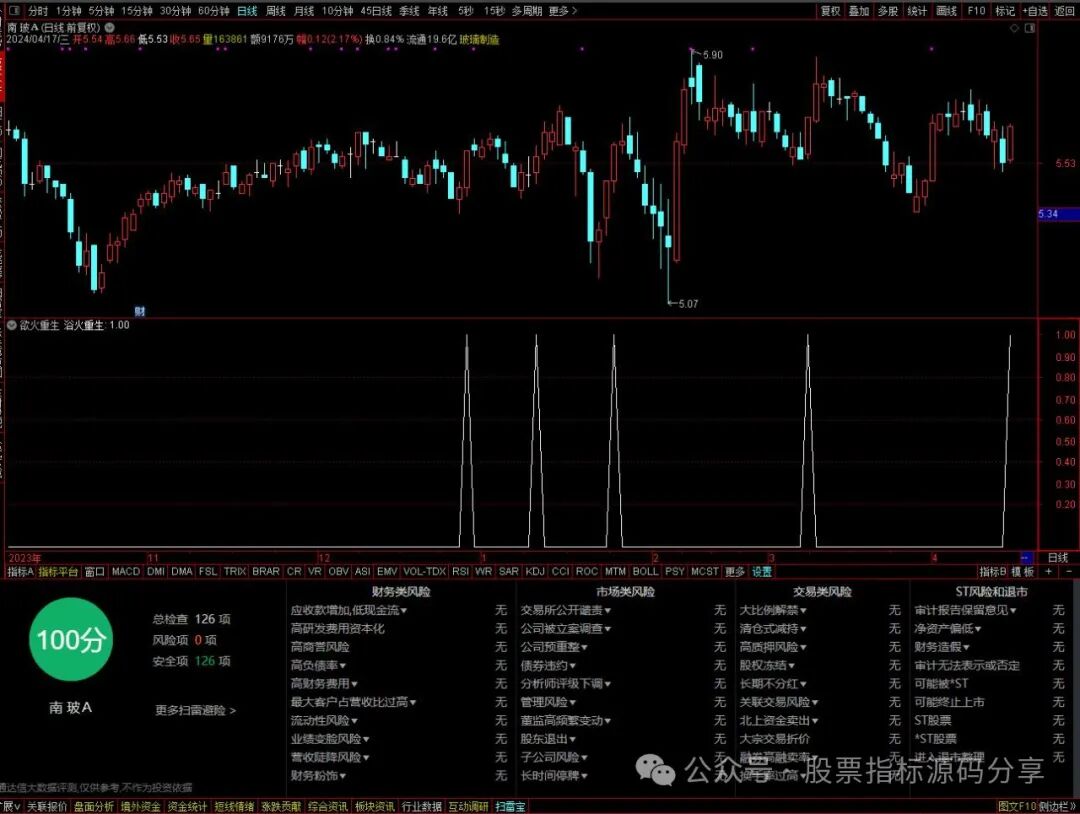
Task: Click 玻璃制造 industry link
Action: (479, 40)
